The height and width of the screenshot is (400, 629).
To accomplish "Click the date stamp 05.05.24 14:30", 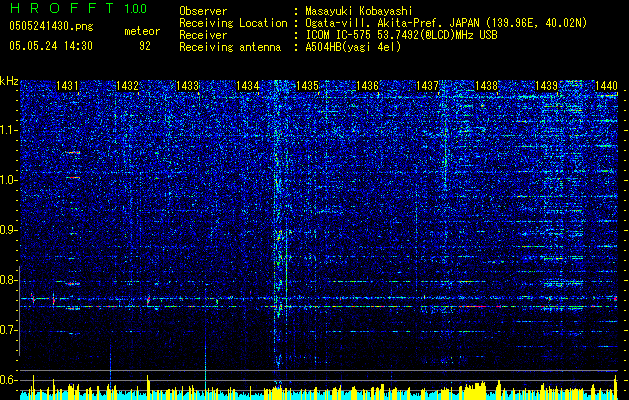I will click(51, 46).
